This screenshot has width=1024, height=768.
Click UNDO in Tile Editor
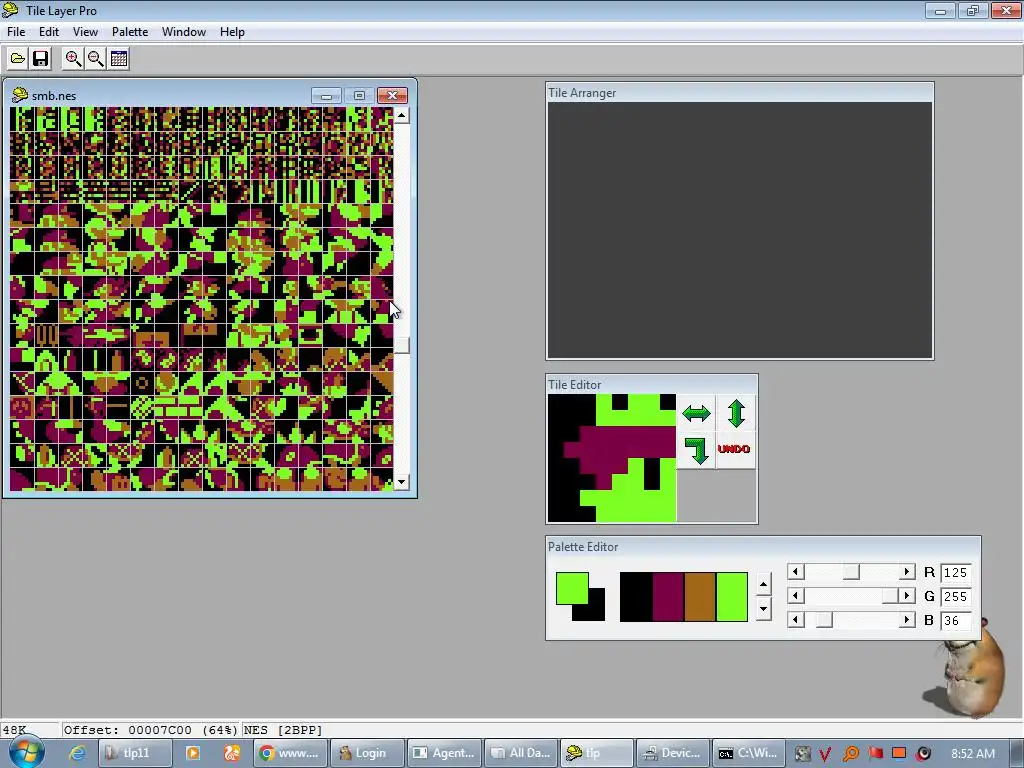[734, 449]
